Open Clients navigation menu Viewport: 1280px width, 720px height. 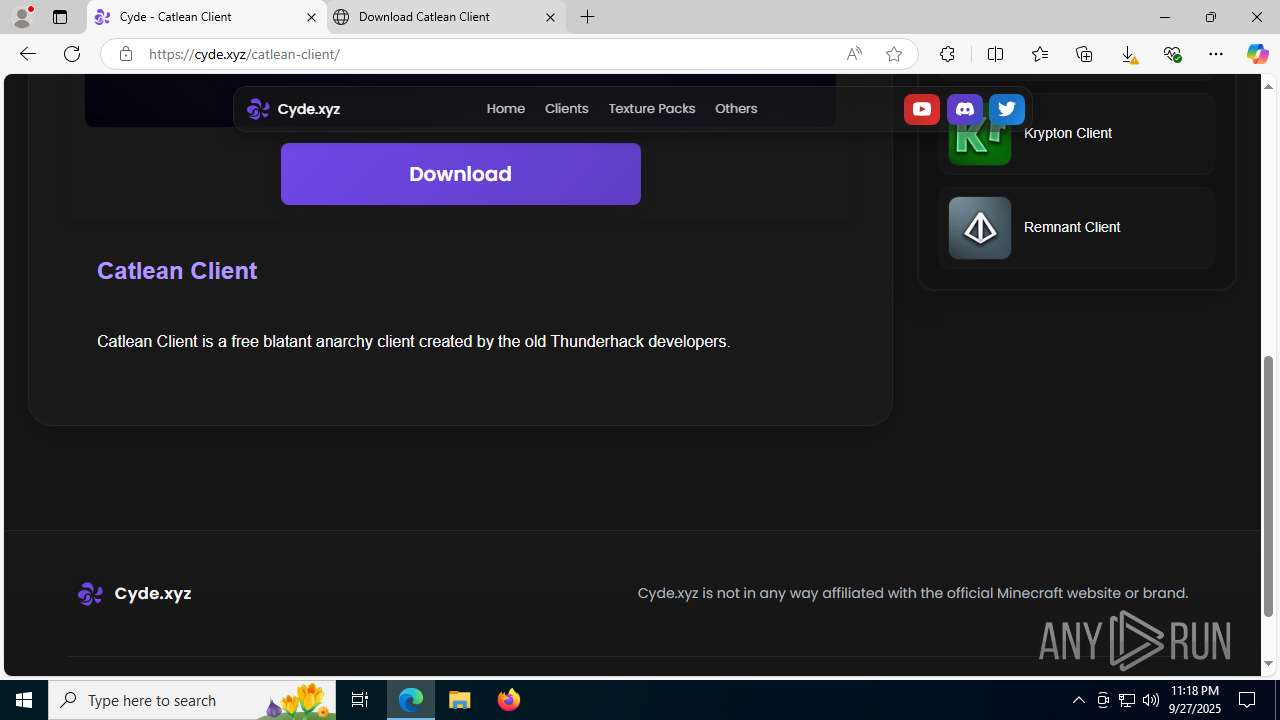tap(566, 109)
